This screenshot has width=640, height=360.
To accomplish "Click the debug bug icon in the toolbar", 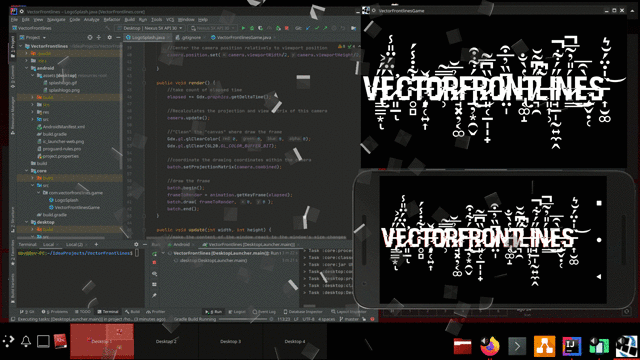I will 252,28.
